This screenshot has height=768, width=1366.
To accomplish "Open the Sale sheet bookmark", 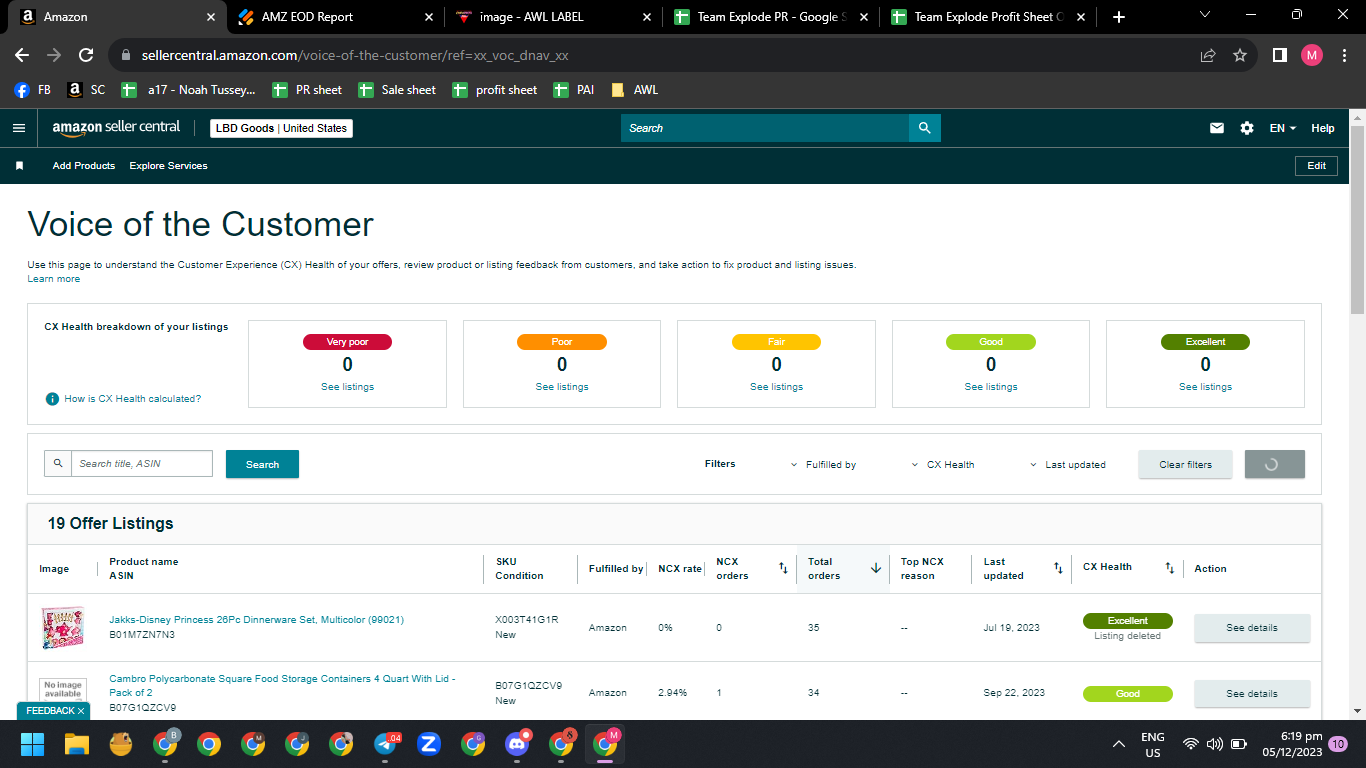I will click(397, 90).
